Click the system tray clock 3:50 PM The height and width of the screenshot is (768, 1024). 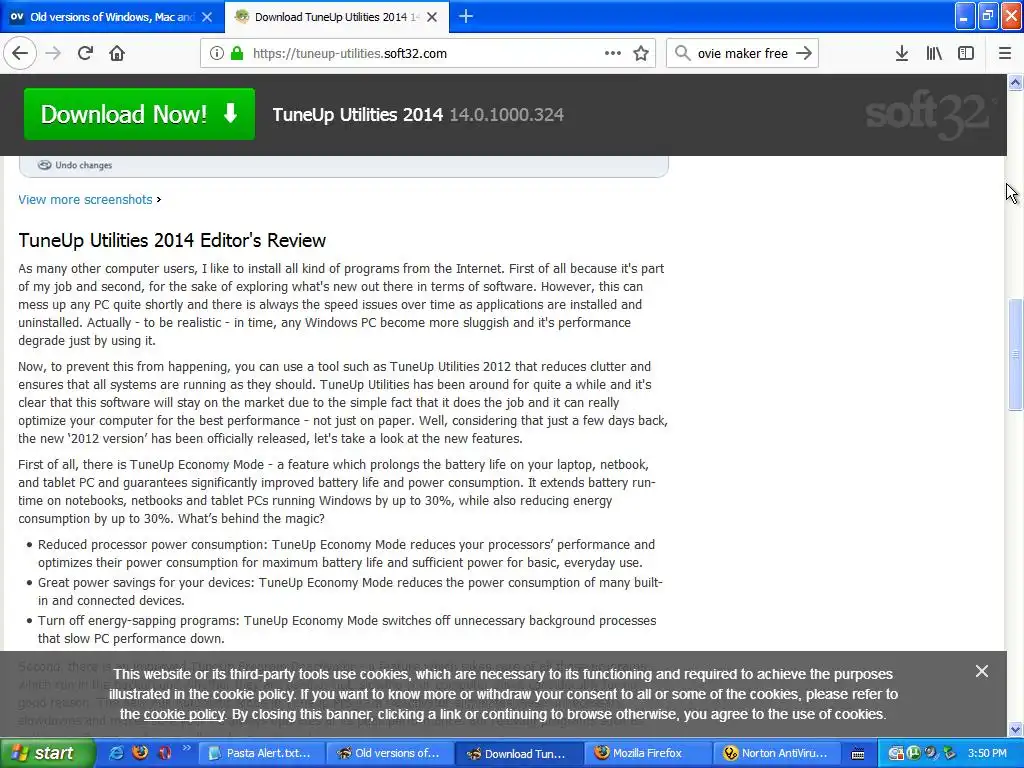point(987,754)
